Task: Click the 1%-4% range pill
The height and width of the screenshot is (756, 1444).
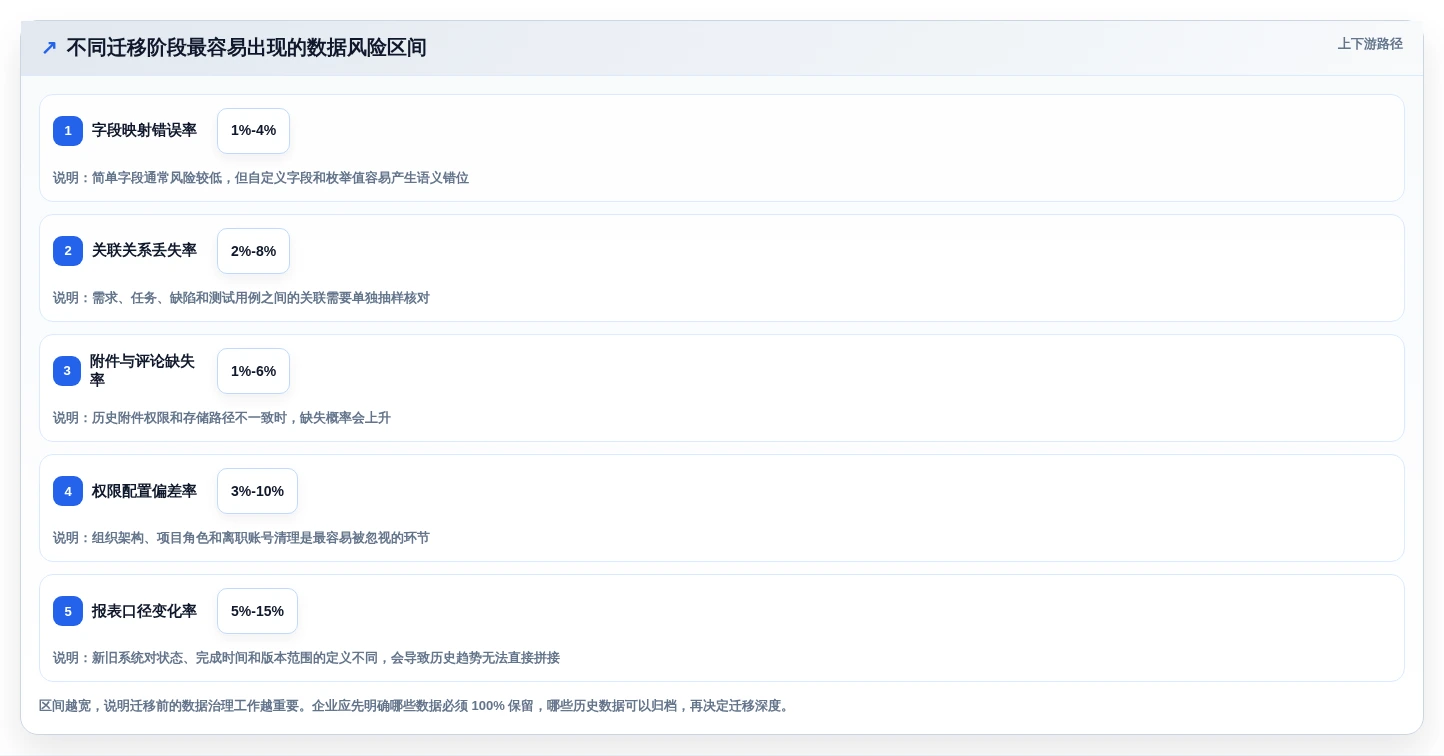Action: (253, 131)
